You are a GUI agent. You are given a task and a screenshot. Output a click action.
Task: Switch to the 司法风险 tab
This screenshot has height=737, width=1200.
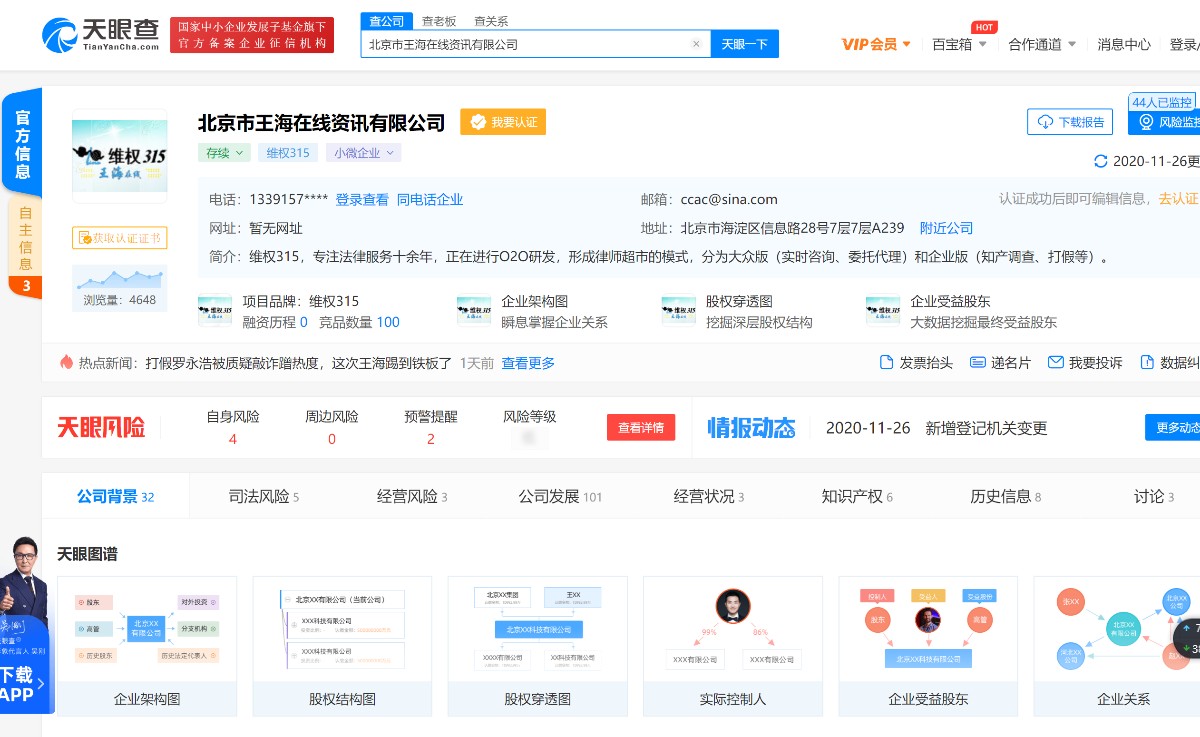pyautogui.click(x=264, y=496)
